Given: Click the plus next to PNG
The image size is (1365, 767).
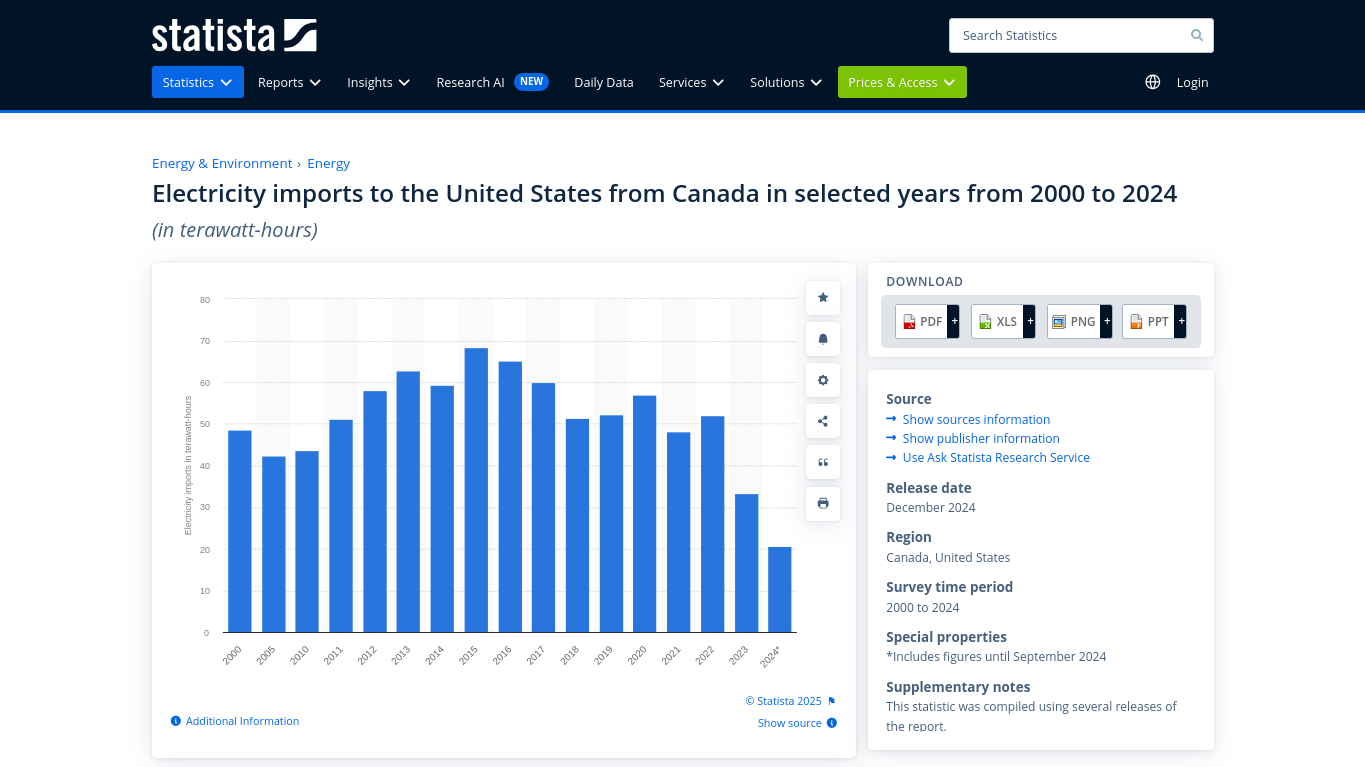Looking at the screenshot, I should [x=1106, y=322].
